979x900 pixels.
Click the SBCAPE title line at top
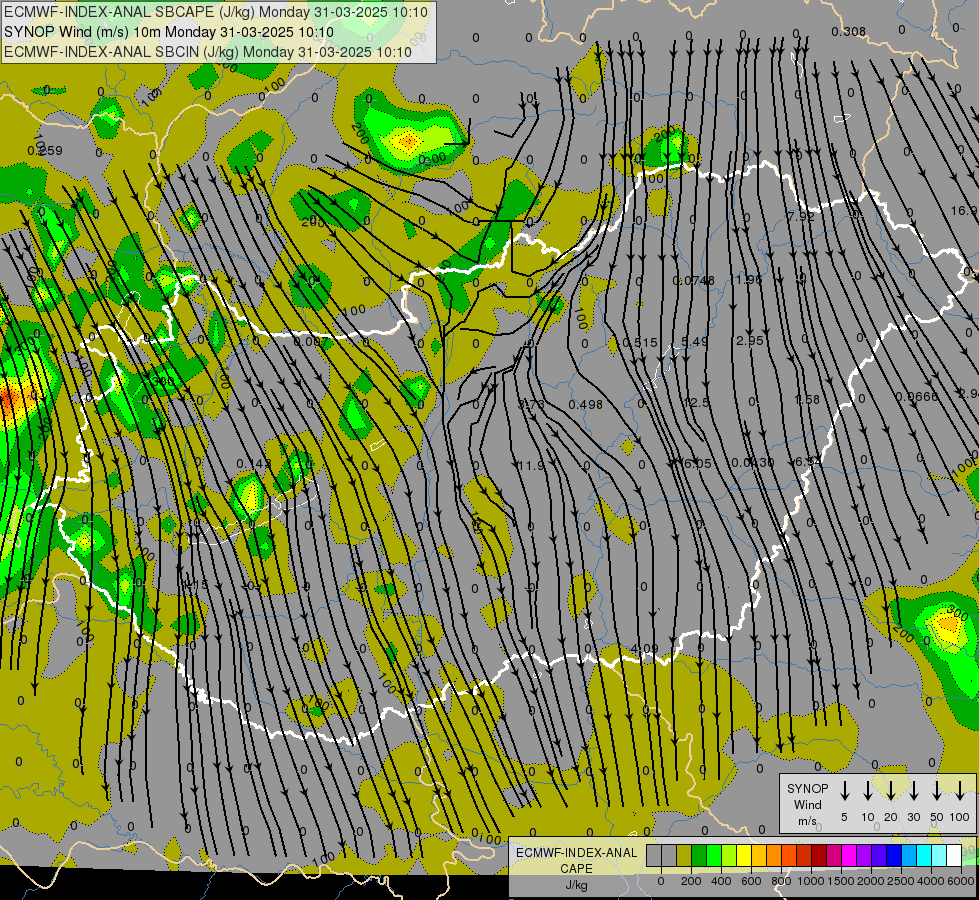click(x=216, y=12)
